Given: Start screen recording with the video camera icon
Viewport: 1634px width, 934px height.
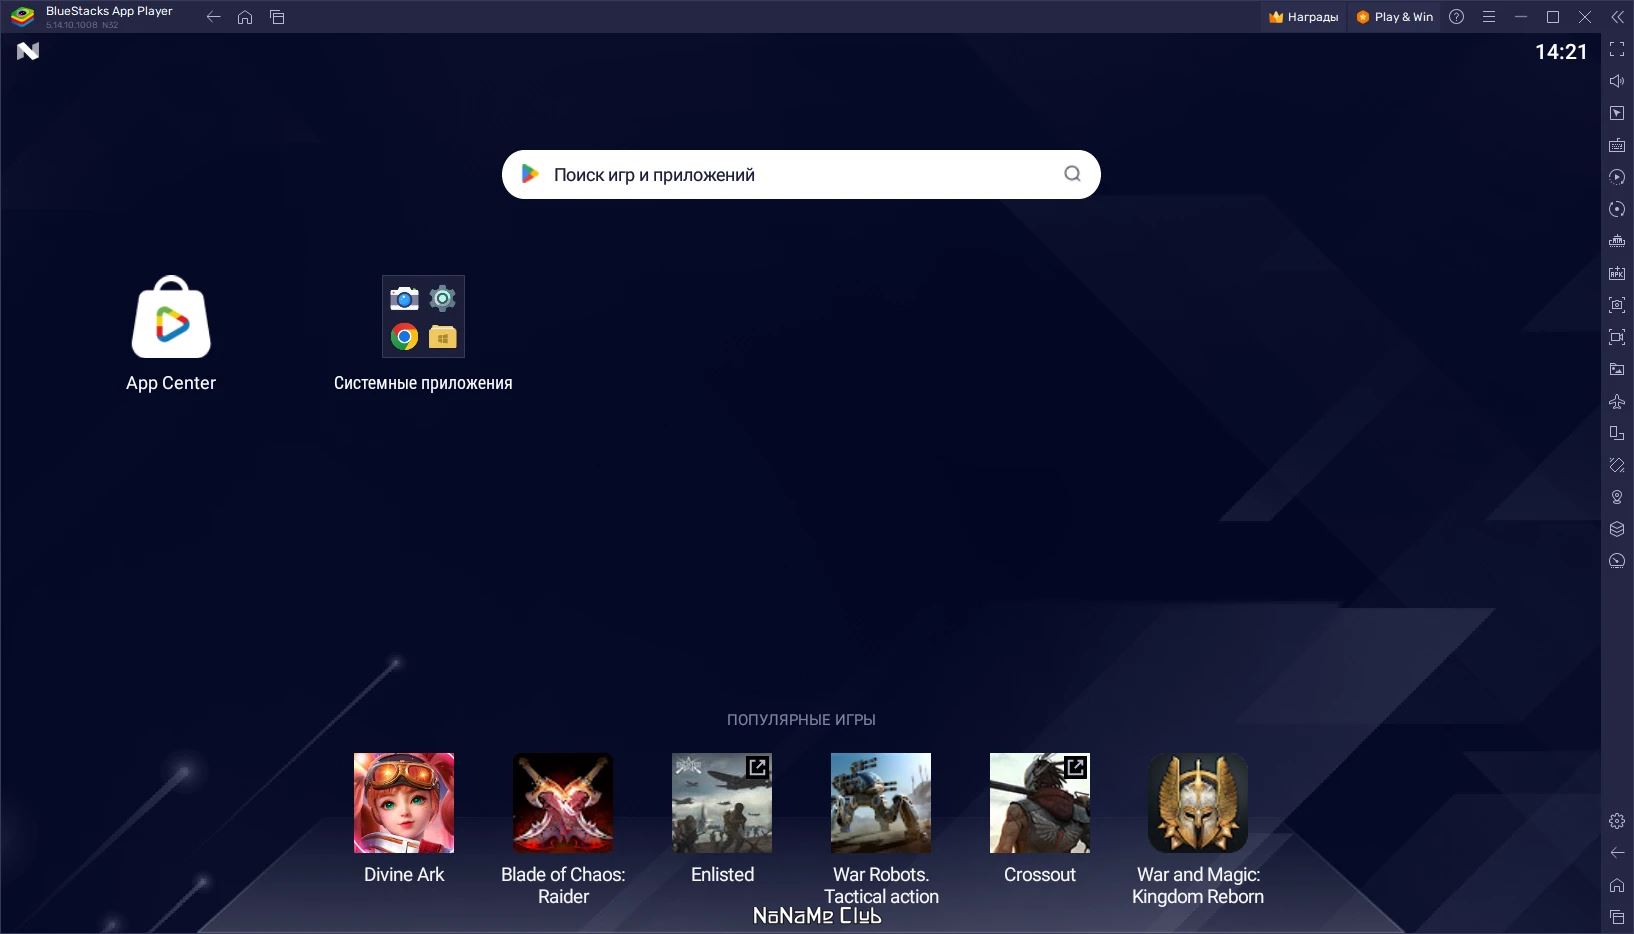Looking at the screenshot, I should 1617,337.
